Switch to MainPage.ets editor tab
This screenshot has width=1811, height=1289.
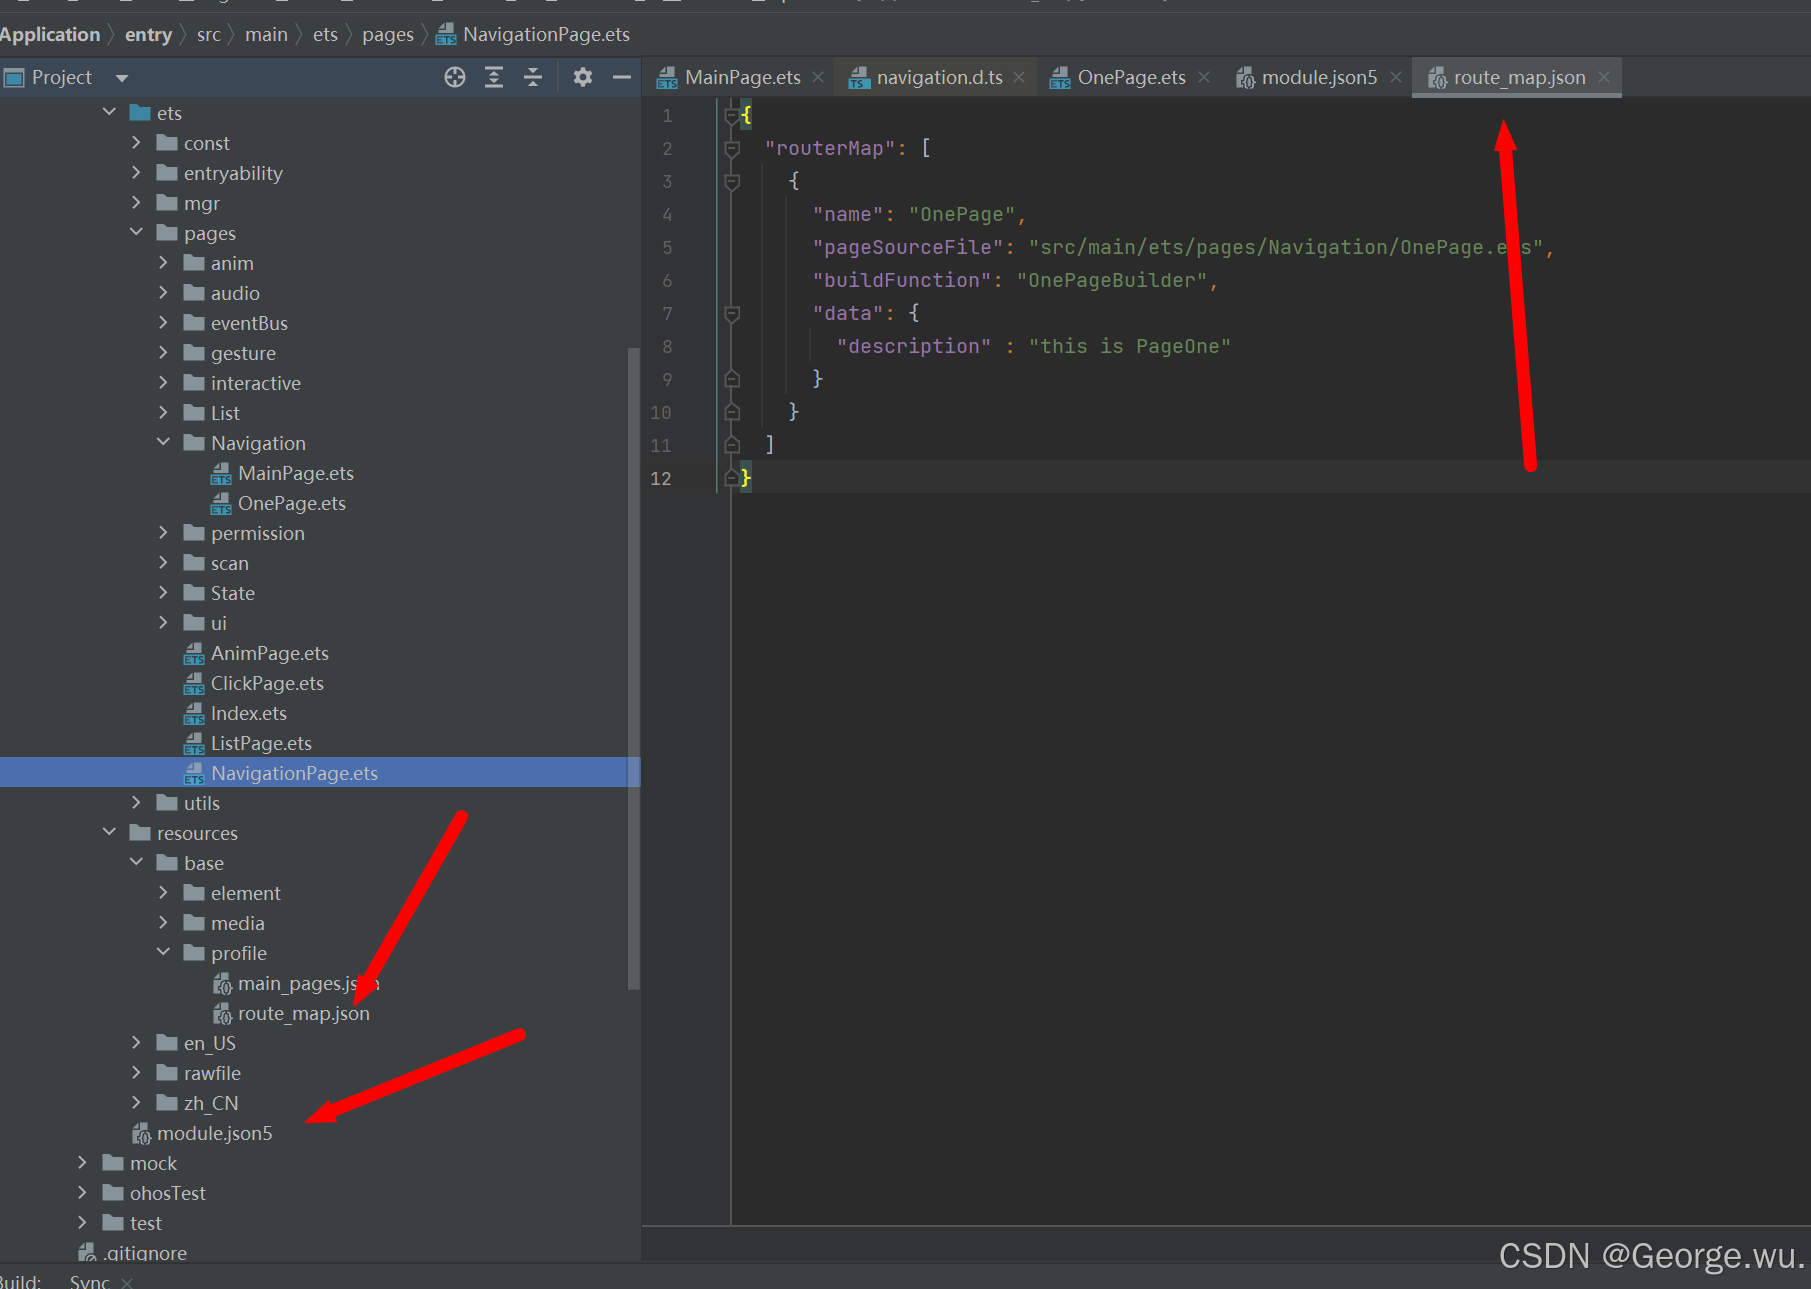pos(743,77)
